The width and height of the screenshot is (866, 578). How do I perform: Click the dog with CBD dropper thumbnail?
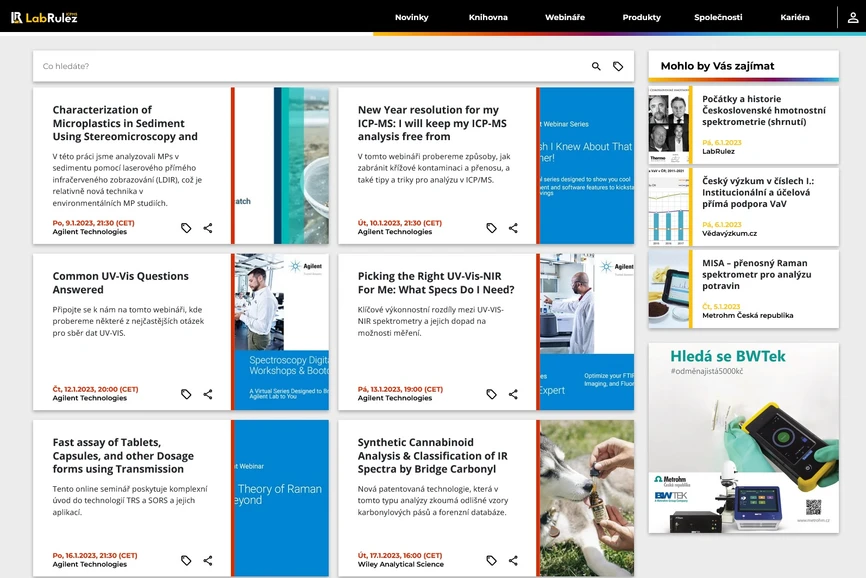click(x=587, y=498)
